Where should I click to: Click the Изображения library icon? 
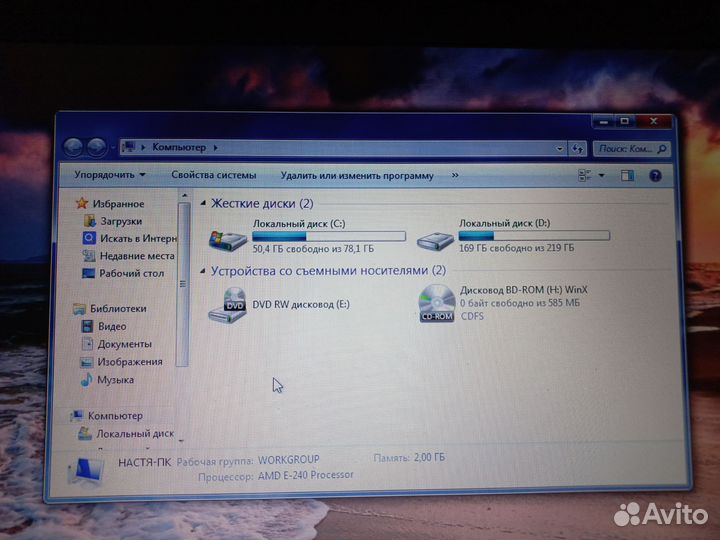click(86, 362)
